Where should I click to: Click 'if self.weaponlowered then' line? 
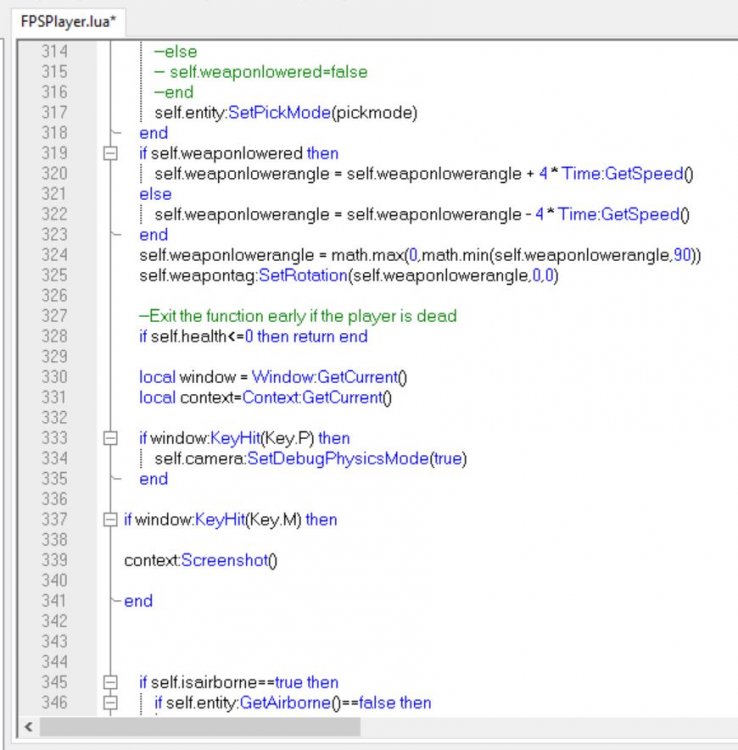239,154
